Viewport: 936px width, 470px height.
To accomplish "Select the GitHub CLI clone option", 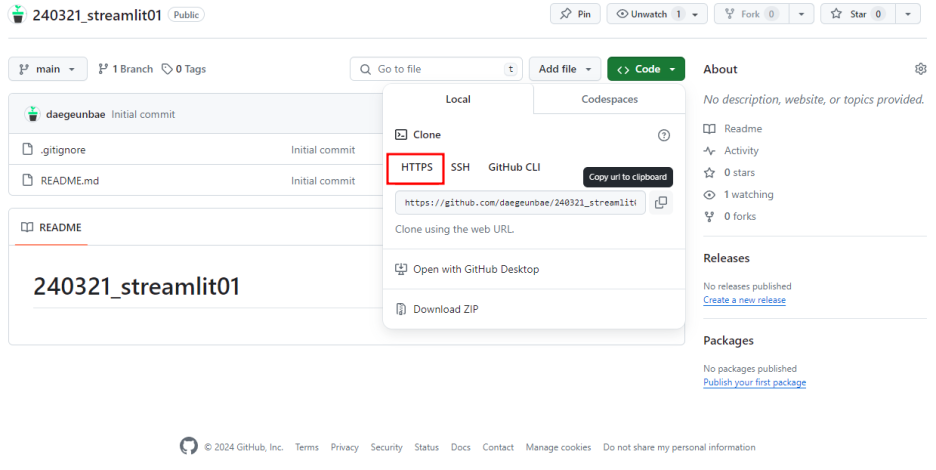I will pos(514,167).
